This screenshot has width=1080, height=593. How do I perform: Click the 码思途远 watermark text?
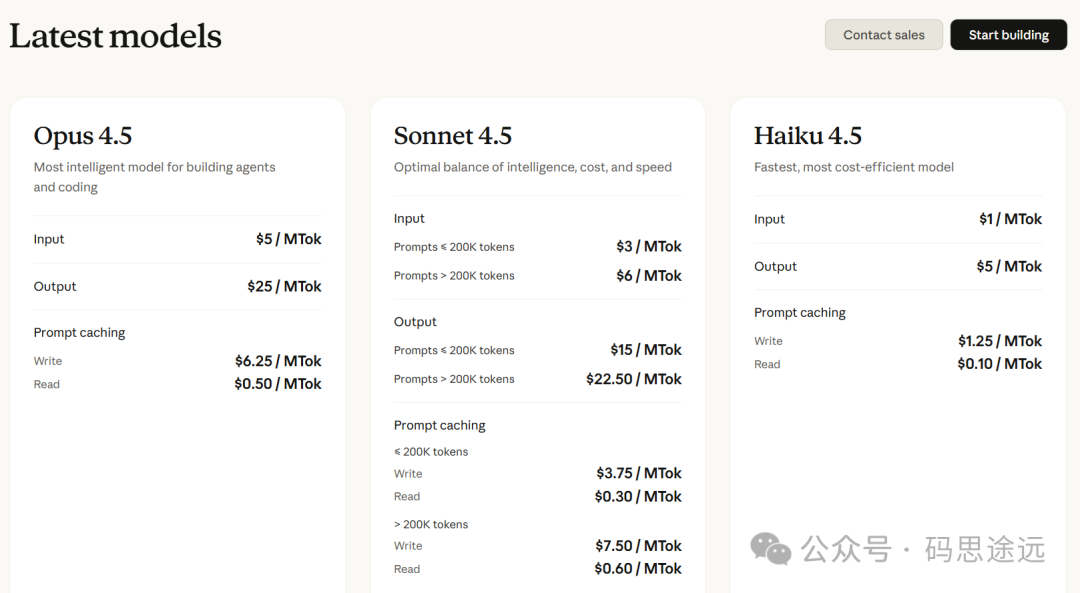[984, 549]
